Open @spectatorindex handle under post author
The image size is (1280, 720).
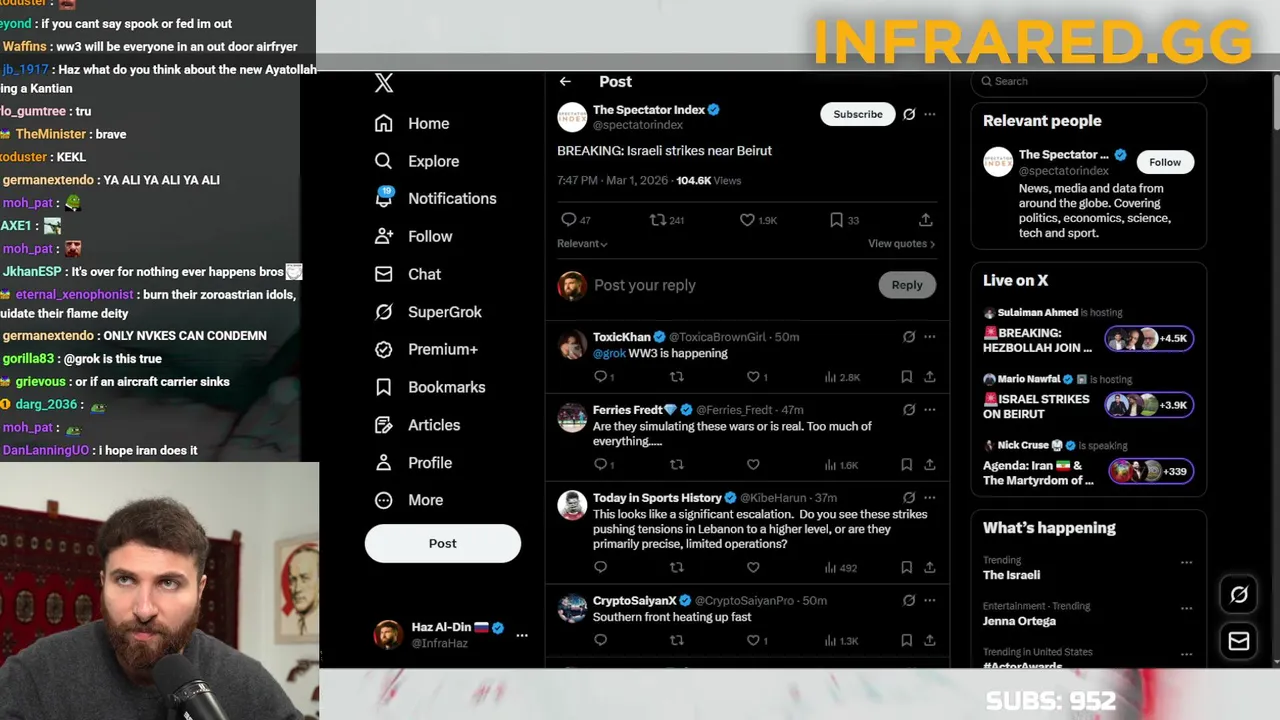click(638, 125)
